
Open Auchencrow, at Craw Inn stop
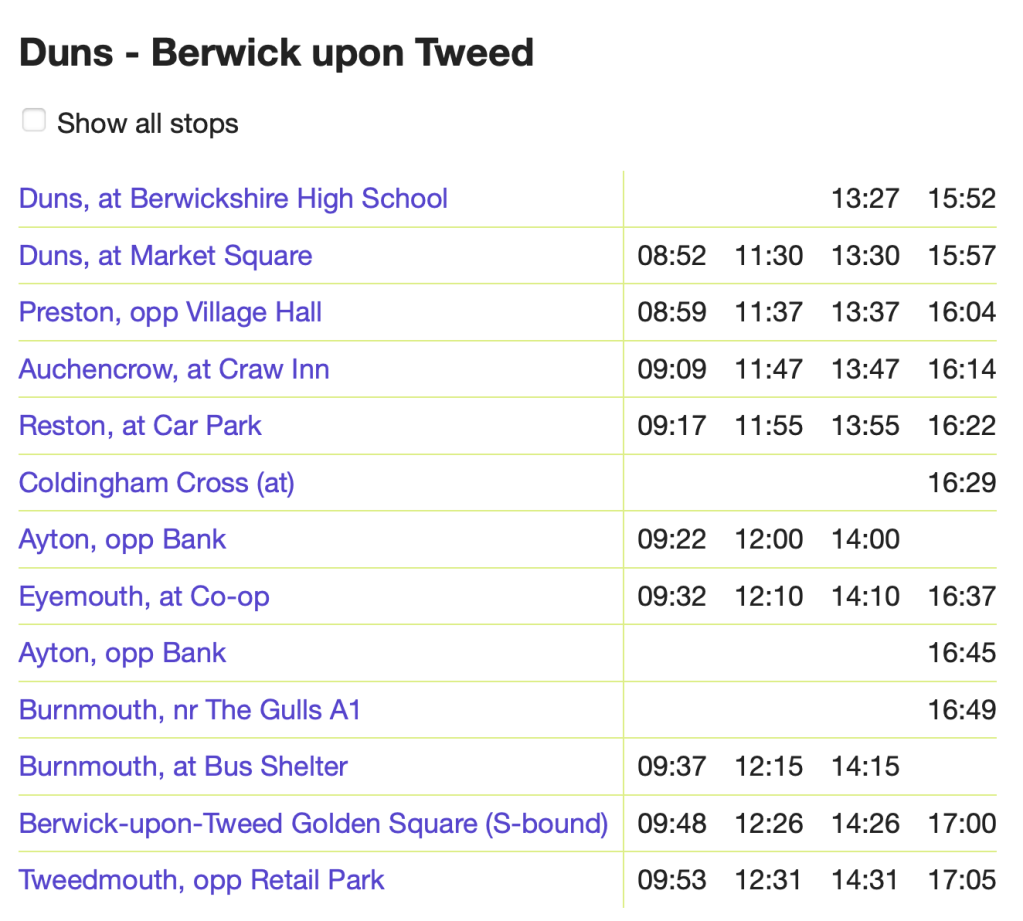coord(174,369)
